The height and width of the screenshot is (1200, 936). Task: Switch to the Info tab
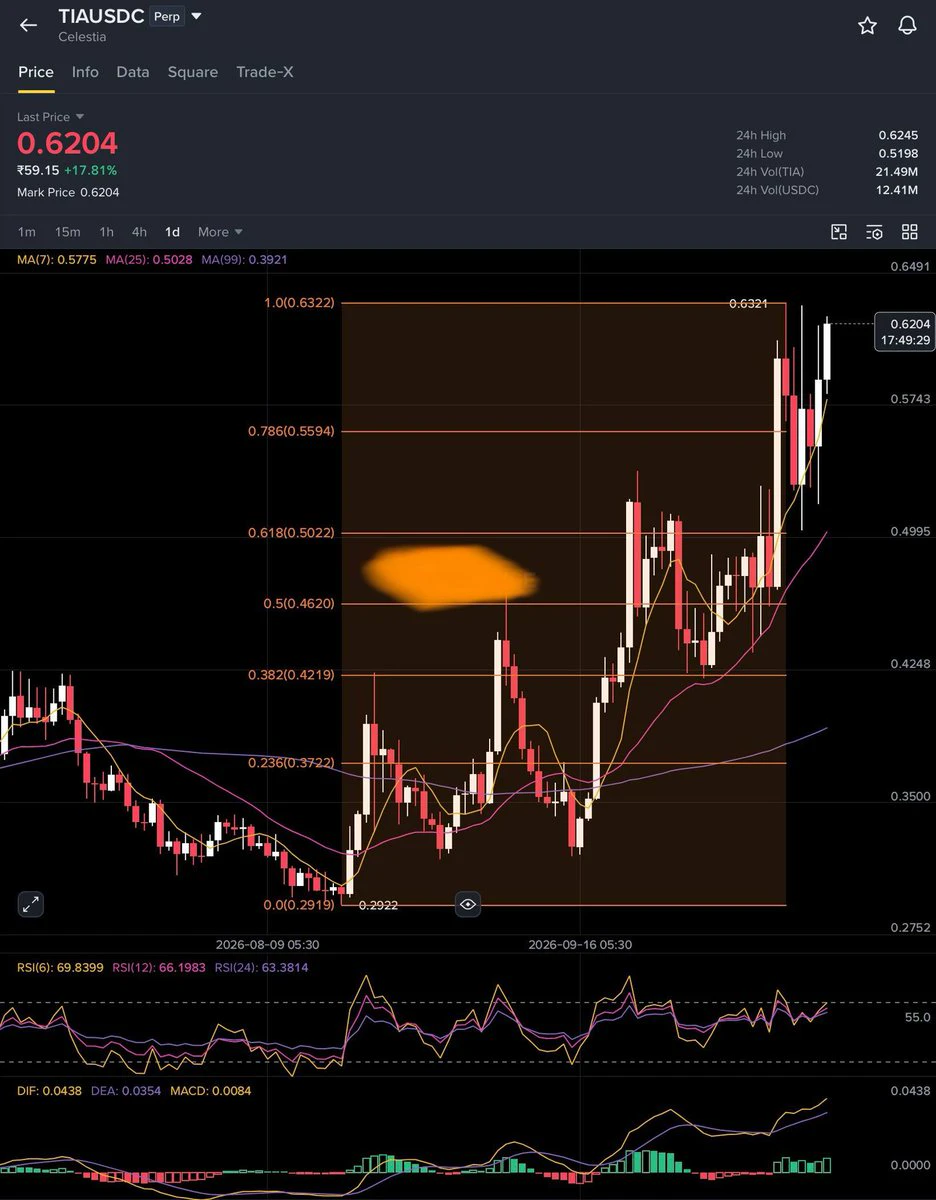click(x=85, y=72)
